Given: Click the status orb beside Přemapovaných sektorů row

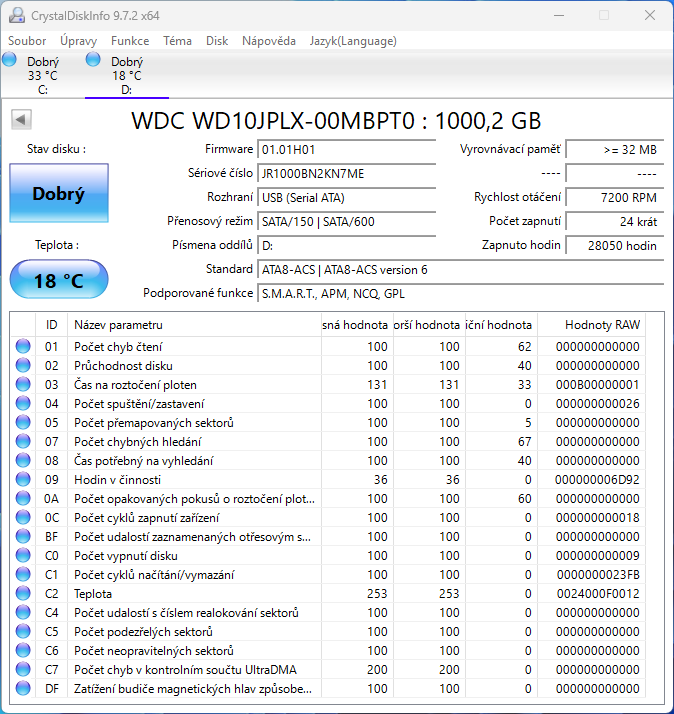Looking at the screenshot, I should pos(22,423).
